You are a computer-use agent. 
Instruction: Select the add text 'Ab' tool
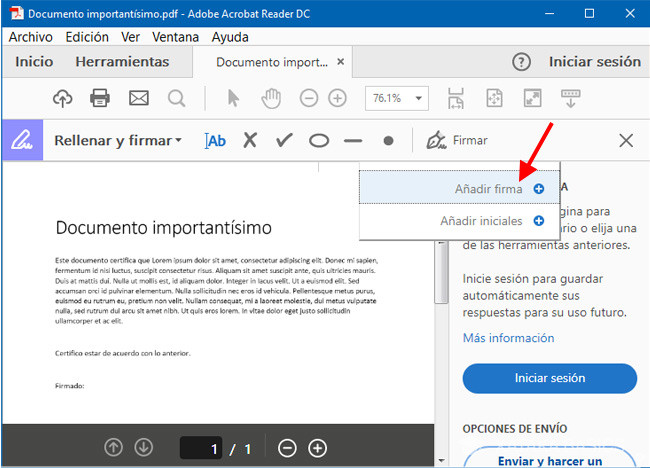coord(215,140)
